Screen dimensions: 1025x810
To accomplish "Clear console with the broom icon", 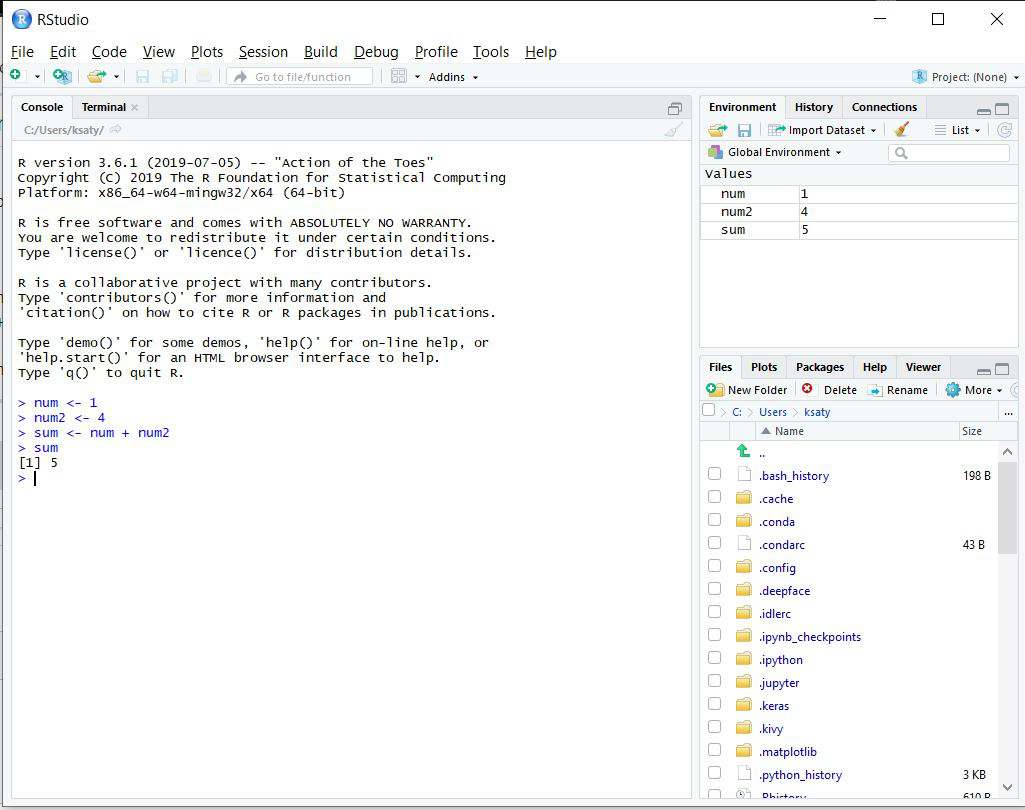I will 673,129.
